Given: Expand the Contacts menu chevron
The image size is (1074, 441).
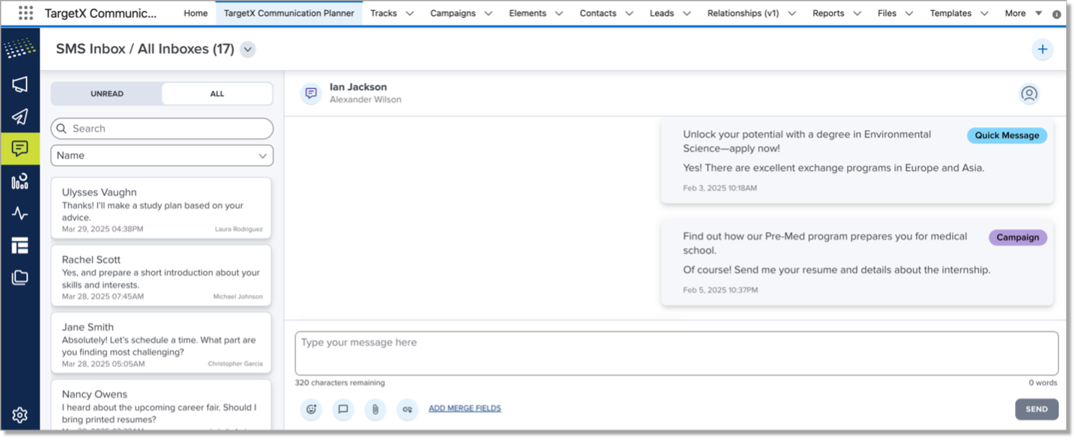Looking at the screenshot, I should [629, 14].
